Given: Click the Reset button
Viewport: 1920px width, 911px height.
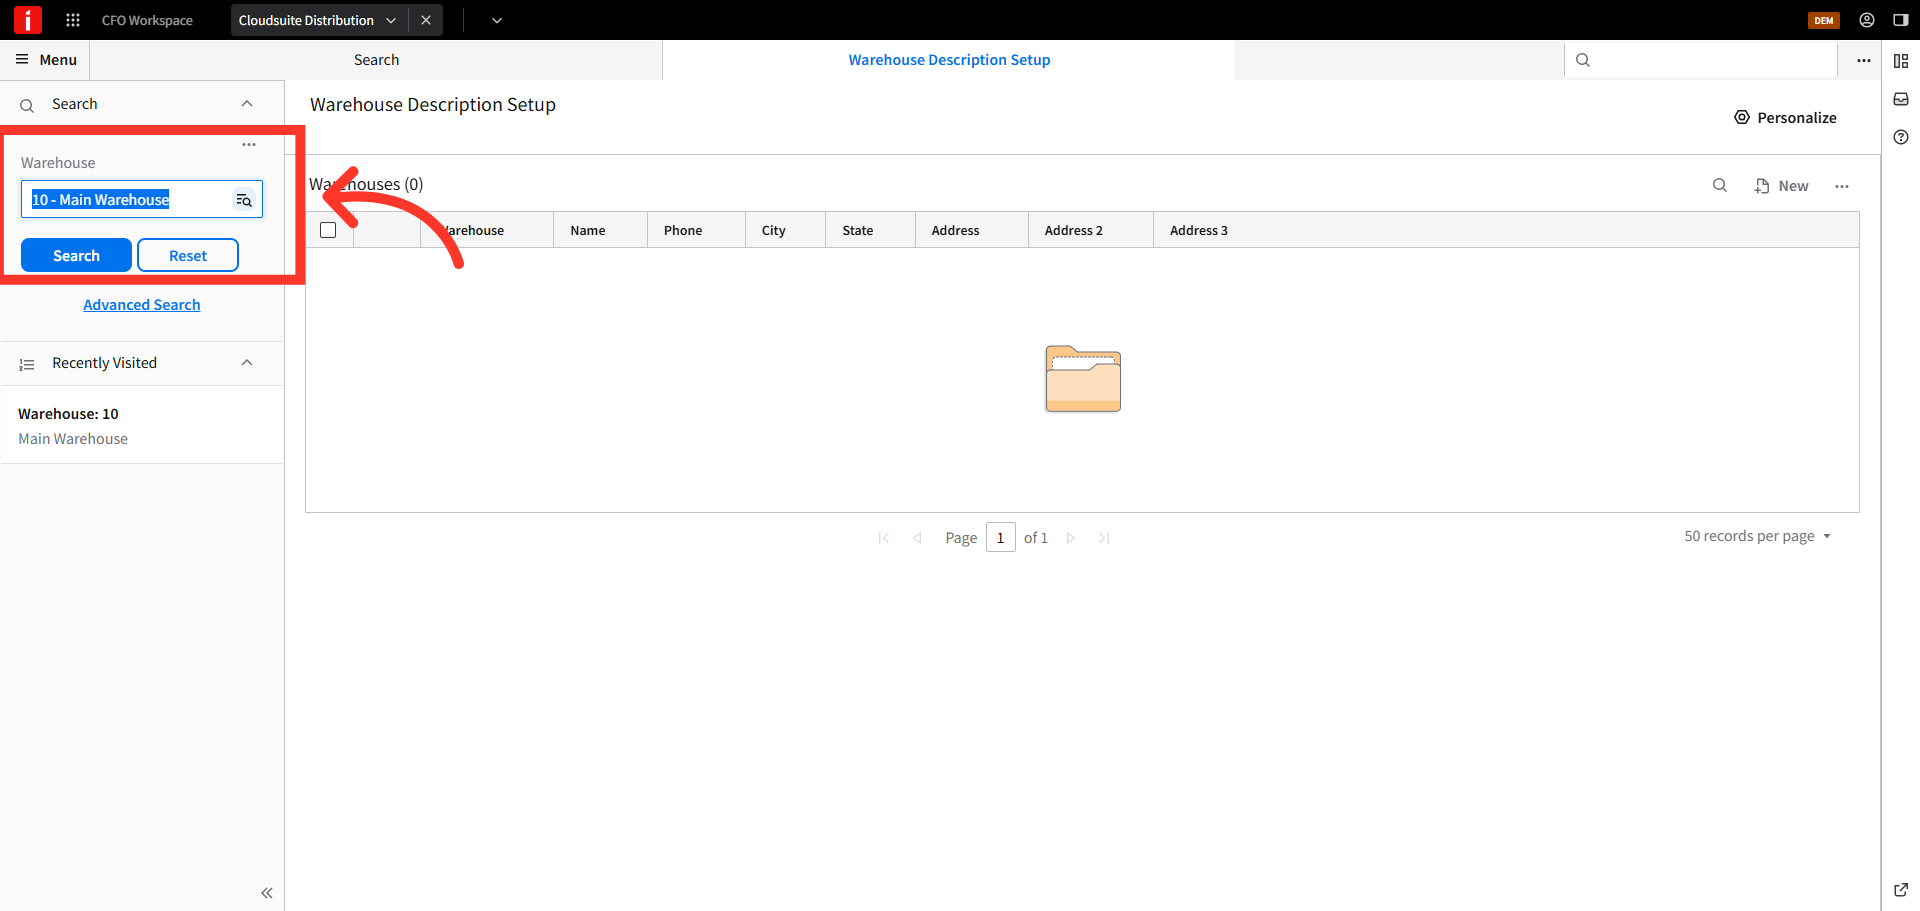Looking at the screenshot, I should click(x=188, y=255).
